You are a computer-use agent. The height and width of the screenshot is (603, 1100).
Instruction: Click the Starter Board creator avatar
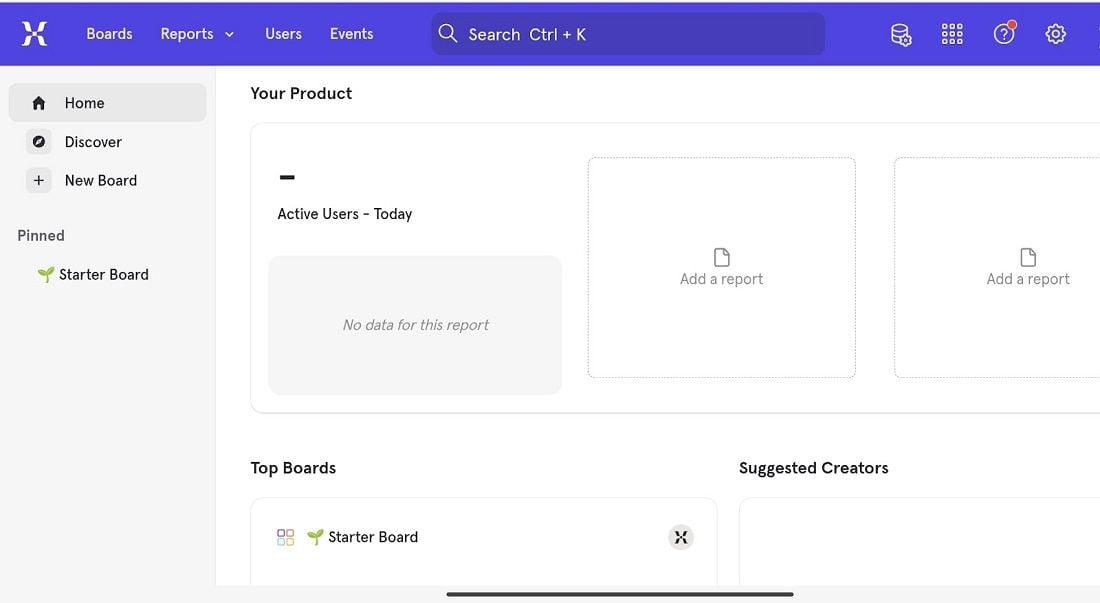[681, 537]
